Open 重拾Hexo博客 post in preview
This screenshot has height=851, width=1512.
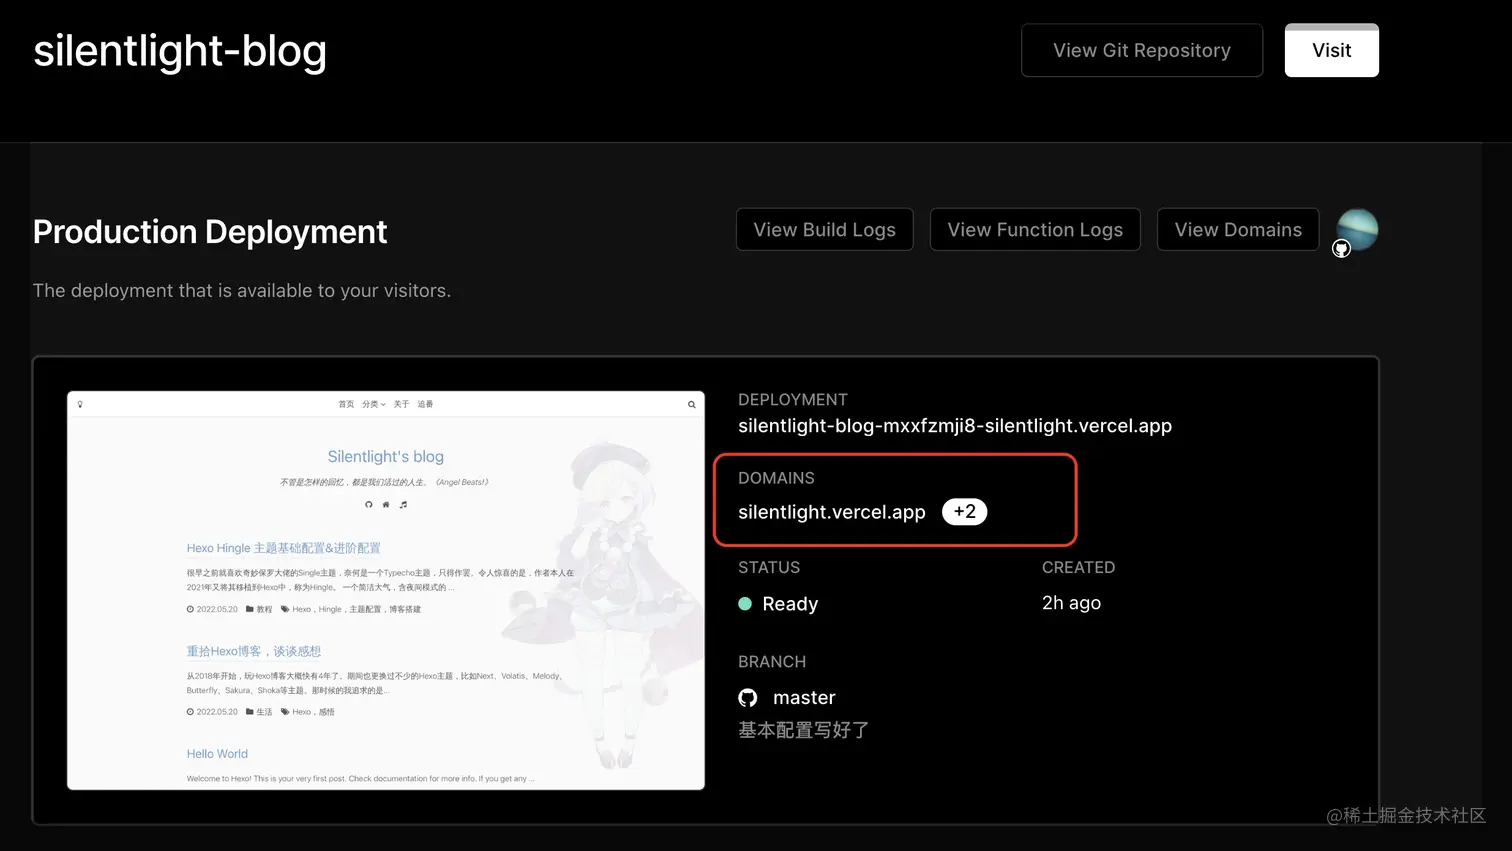253,651
